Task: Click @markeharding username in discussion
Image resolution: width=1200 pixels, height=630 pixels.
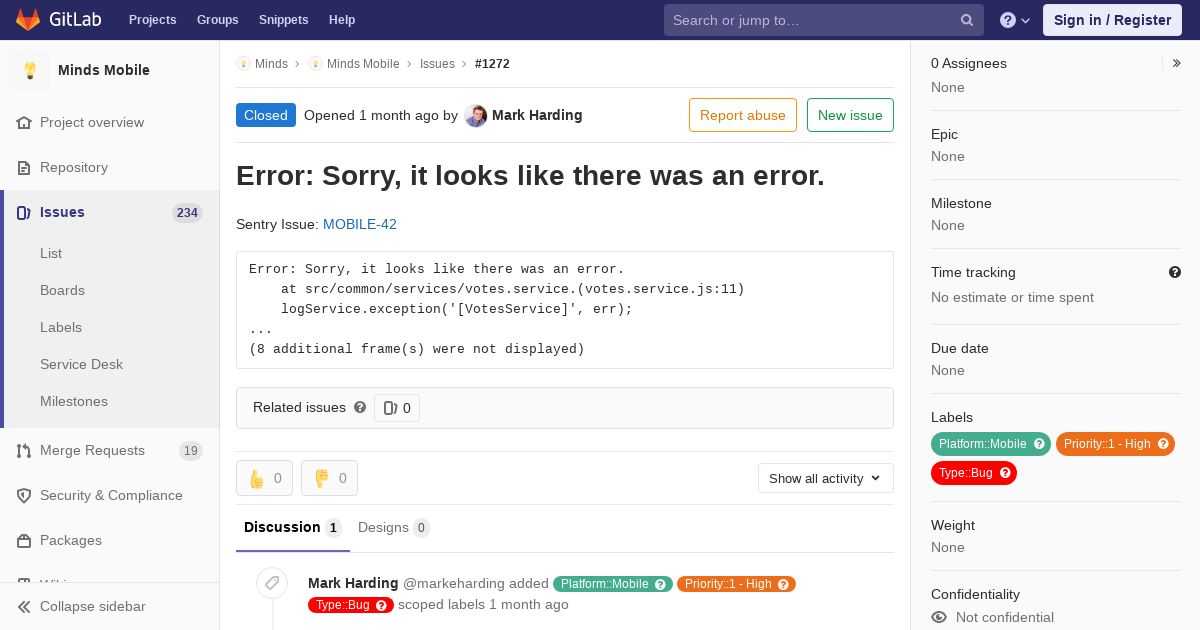Action: [x=455, y=583]
